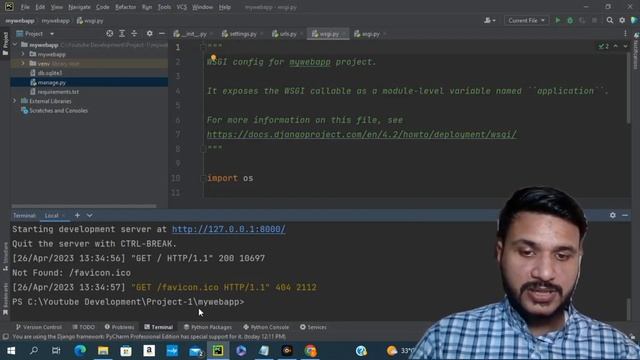Open the File menu
Viewport: 640px width, 360px height.
pos(25,7)
